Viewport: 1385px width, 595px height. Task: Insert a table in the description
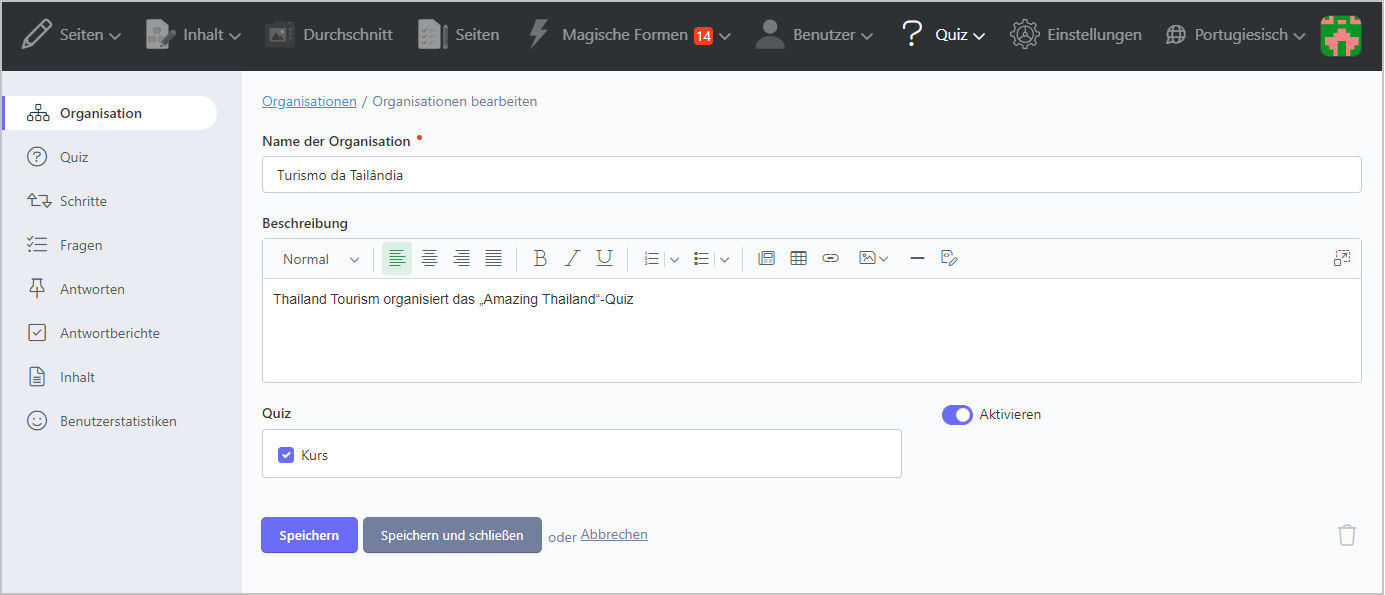[798, 258]
